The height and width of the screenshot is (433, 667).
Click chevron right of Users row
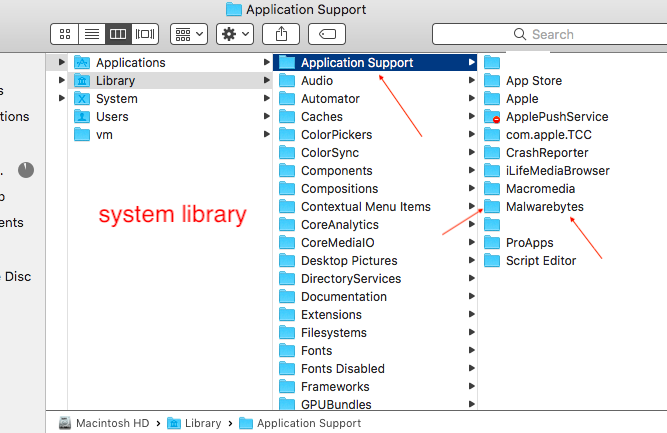pyautogui.click(x=267, y=116)
